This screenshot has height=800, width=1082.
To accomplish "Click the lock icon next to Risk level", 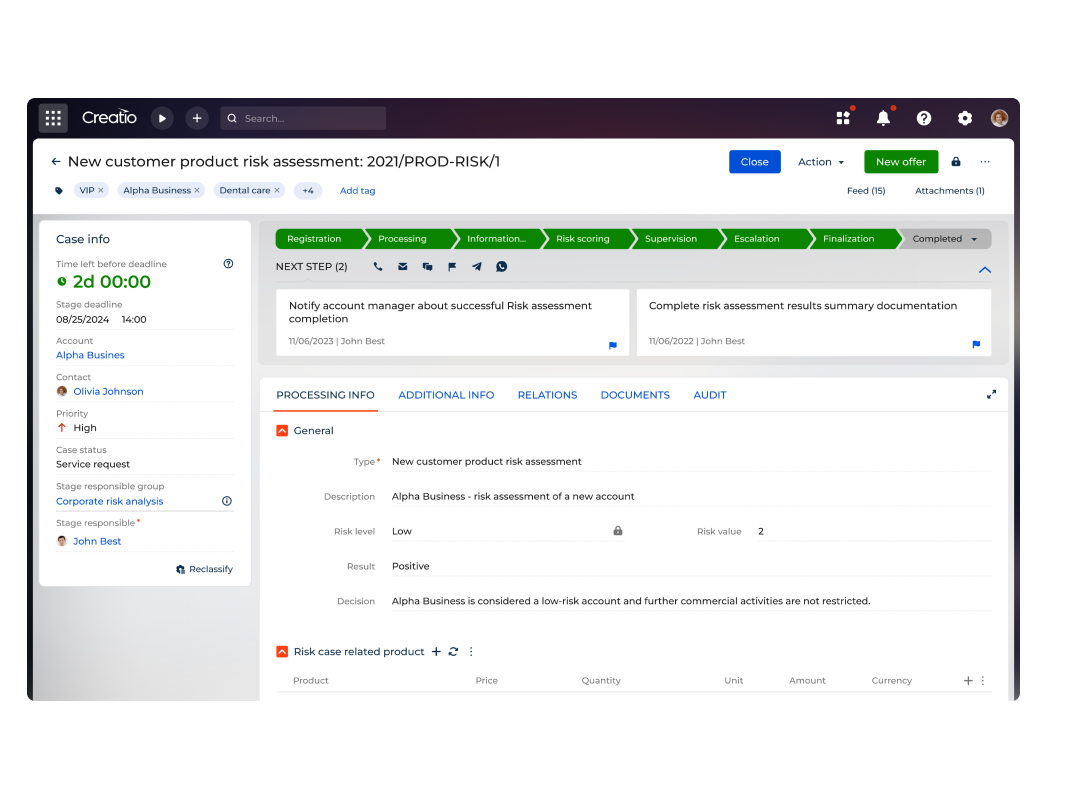I will pos(618,531).
